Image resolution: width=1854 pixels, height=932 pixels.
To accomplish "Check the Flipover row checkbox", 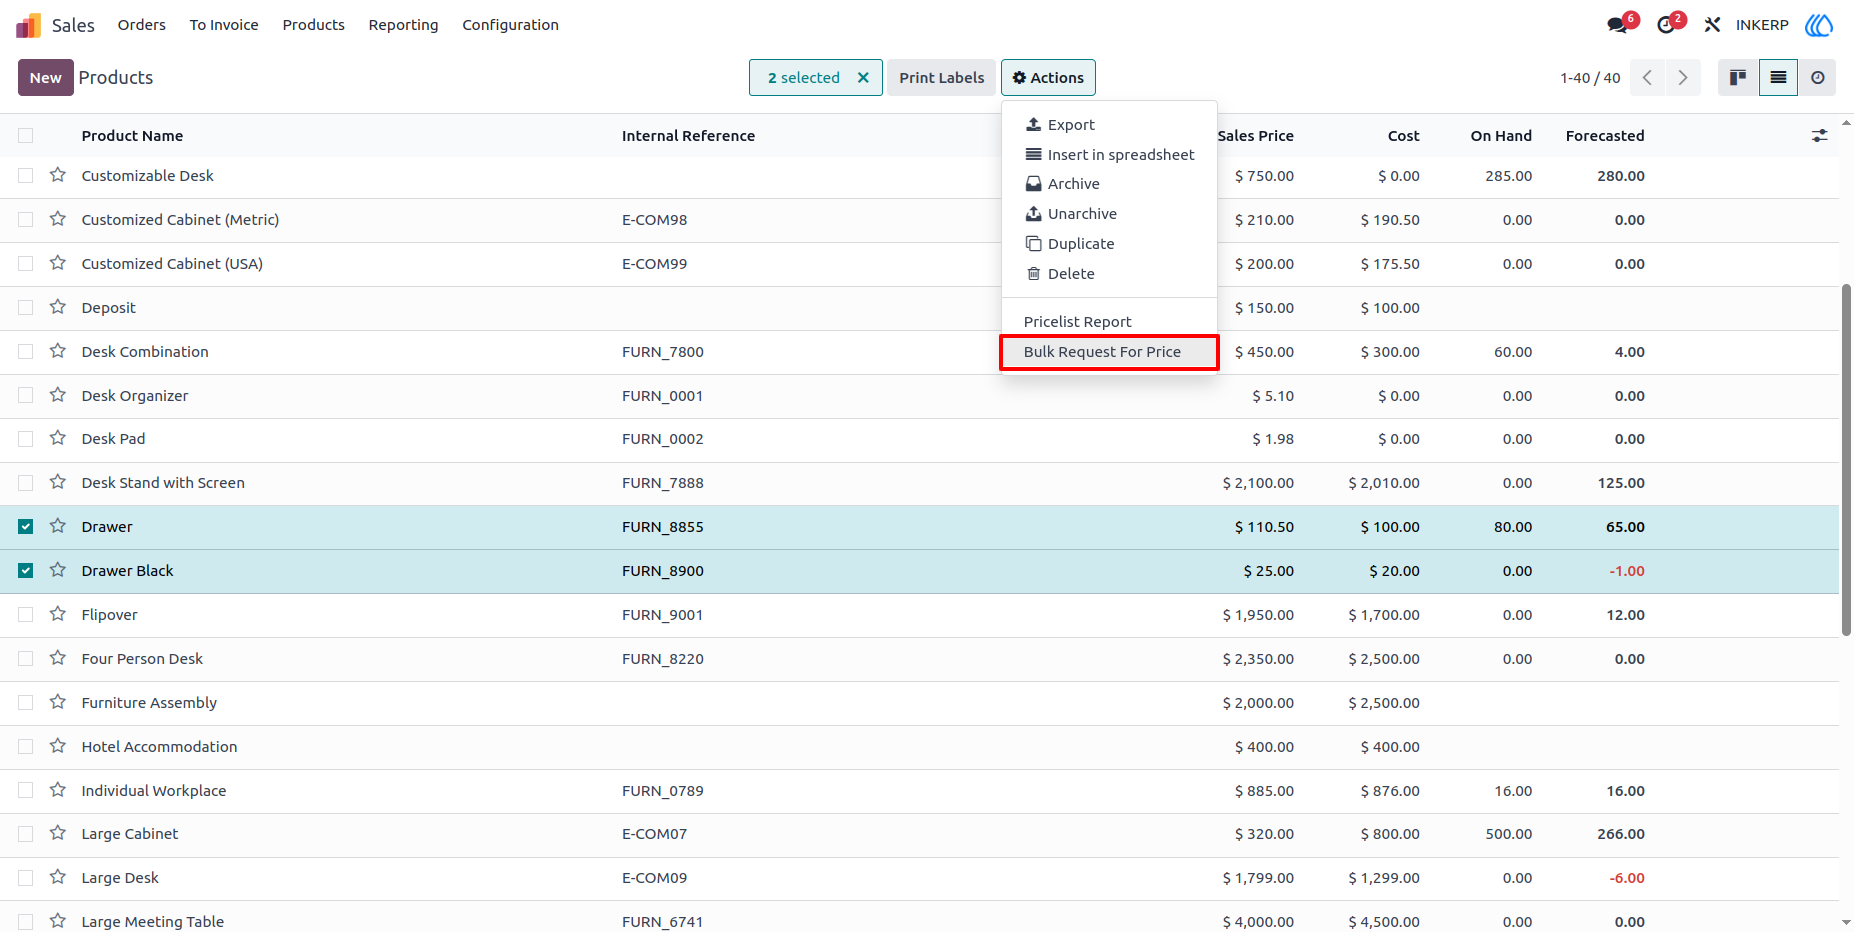I will tap(26, 615).
